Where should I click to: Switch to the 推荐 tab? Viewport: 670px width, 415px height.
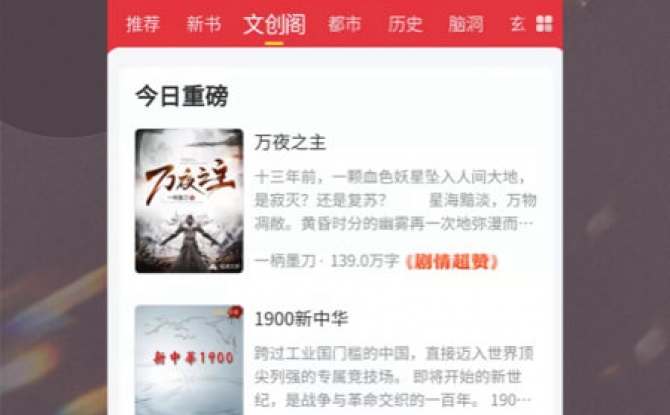click(x=143, y=24)
